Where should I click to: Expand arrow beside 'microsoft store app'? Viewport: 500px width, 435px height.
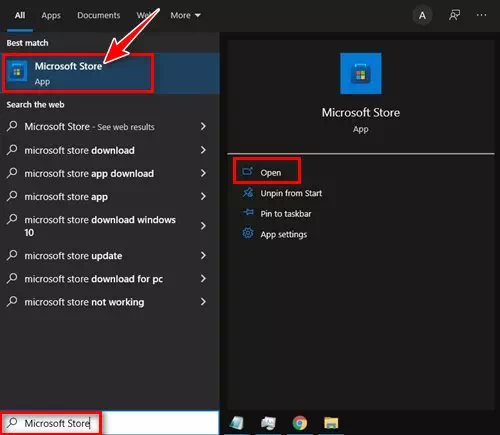pyautogui.click(x=203, y=196)
